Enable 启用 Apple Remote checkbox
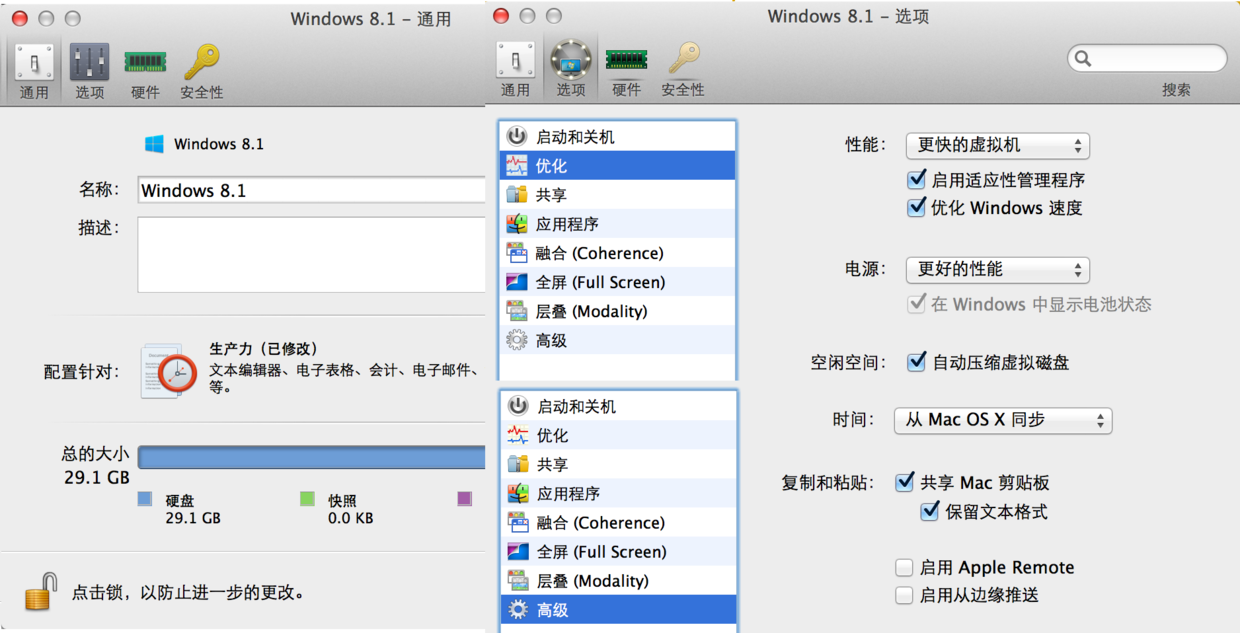1240x633 pixels. [904, 567]
